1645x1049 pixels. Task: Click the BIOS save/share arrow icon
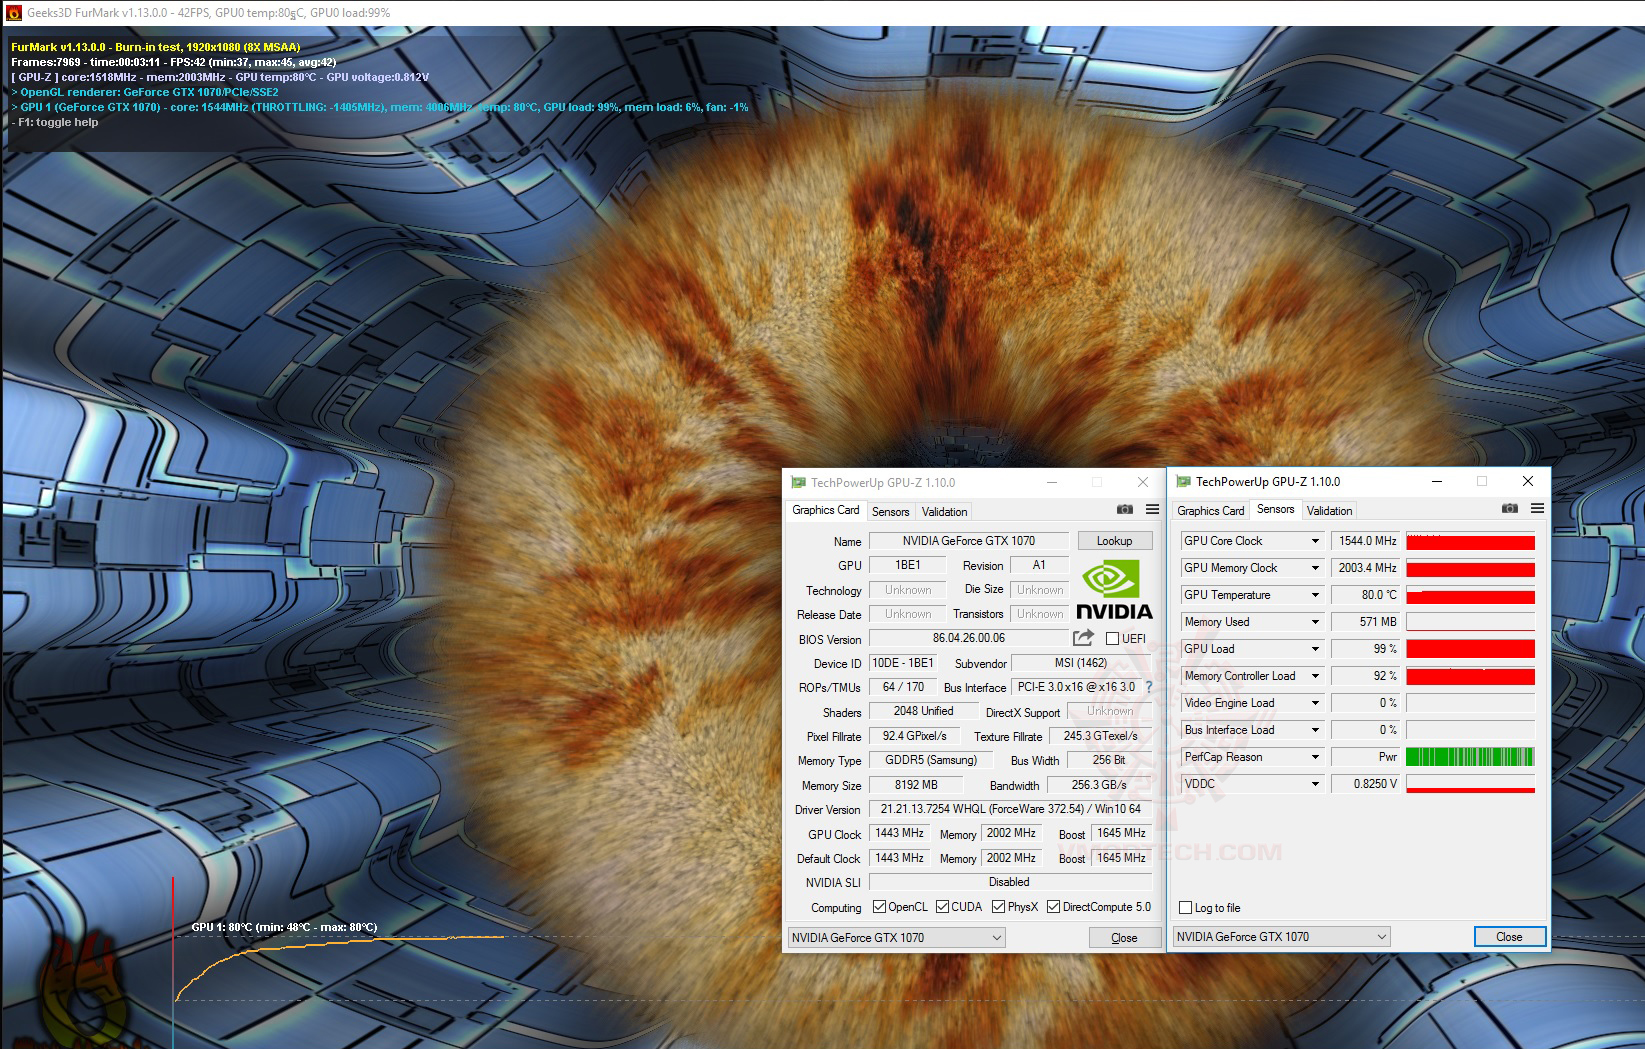[x=1083, y=638]
